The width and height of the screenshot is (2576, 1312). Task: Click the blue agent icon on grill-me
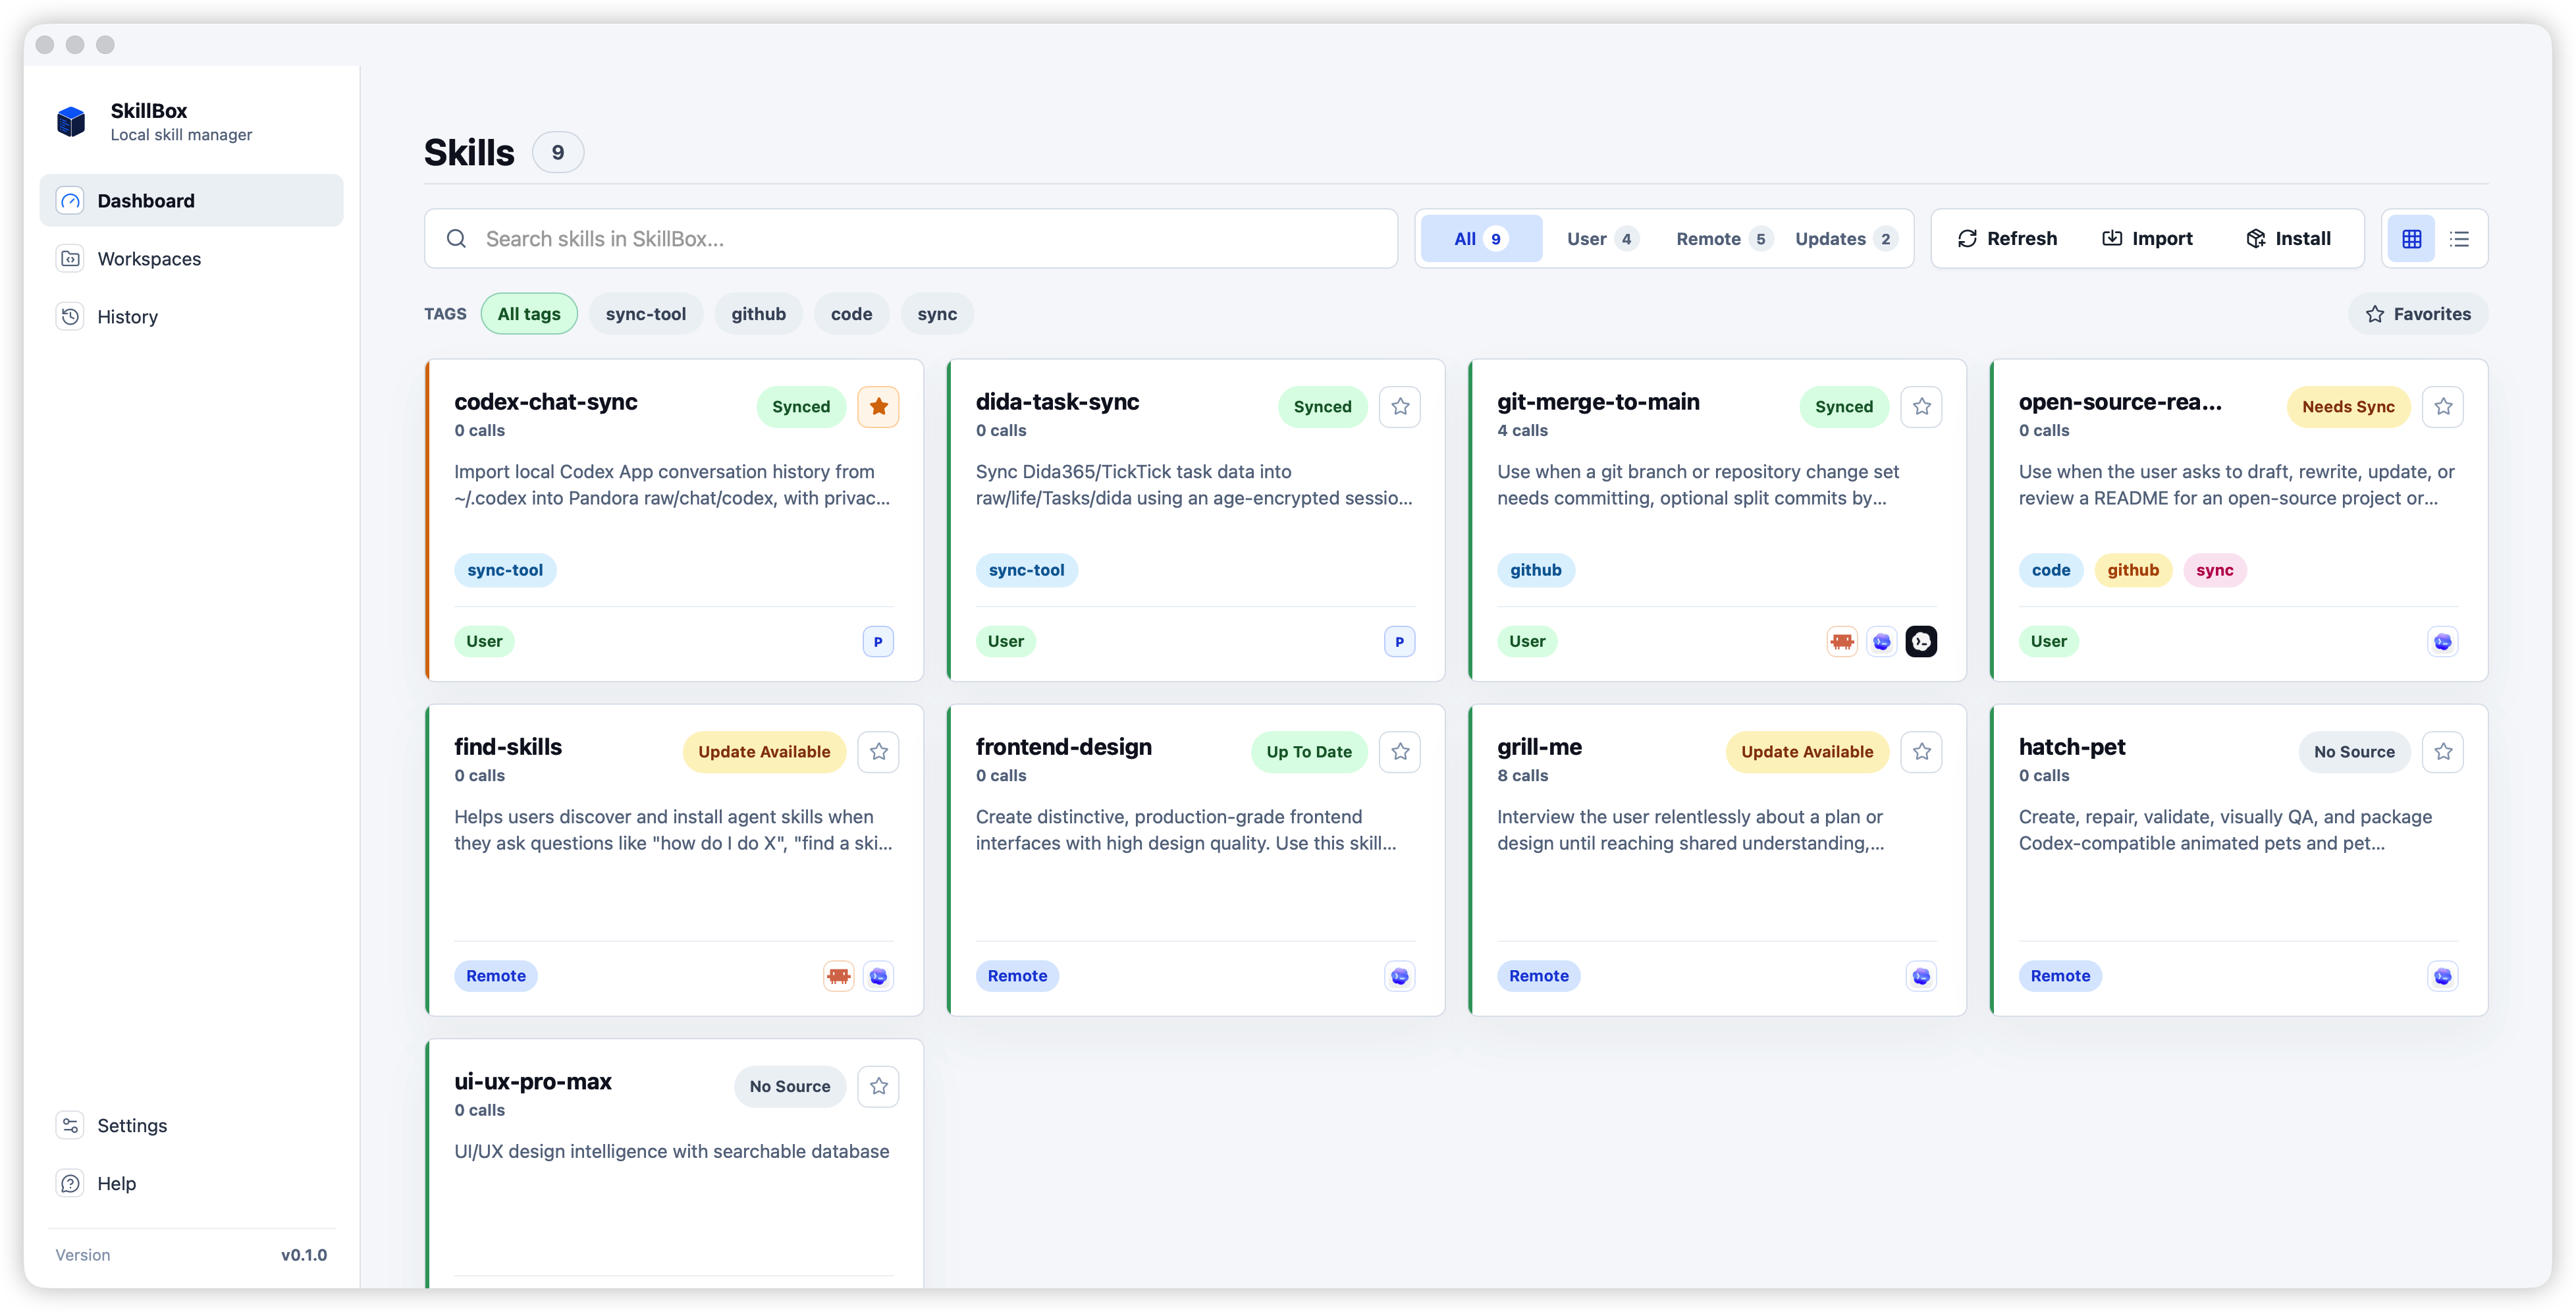click(x=1921, y=977)
